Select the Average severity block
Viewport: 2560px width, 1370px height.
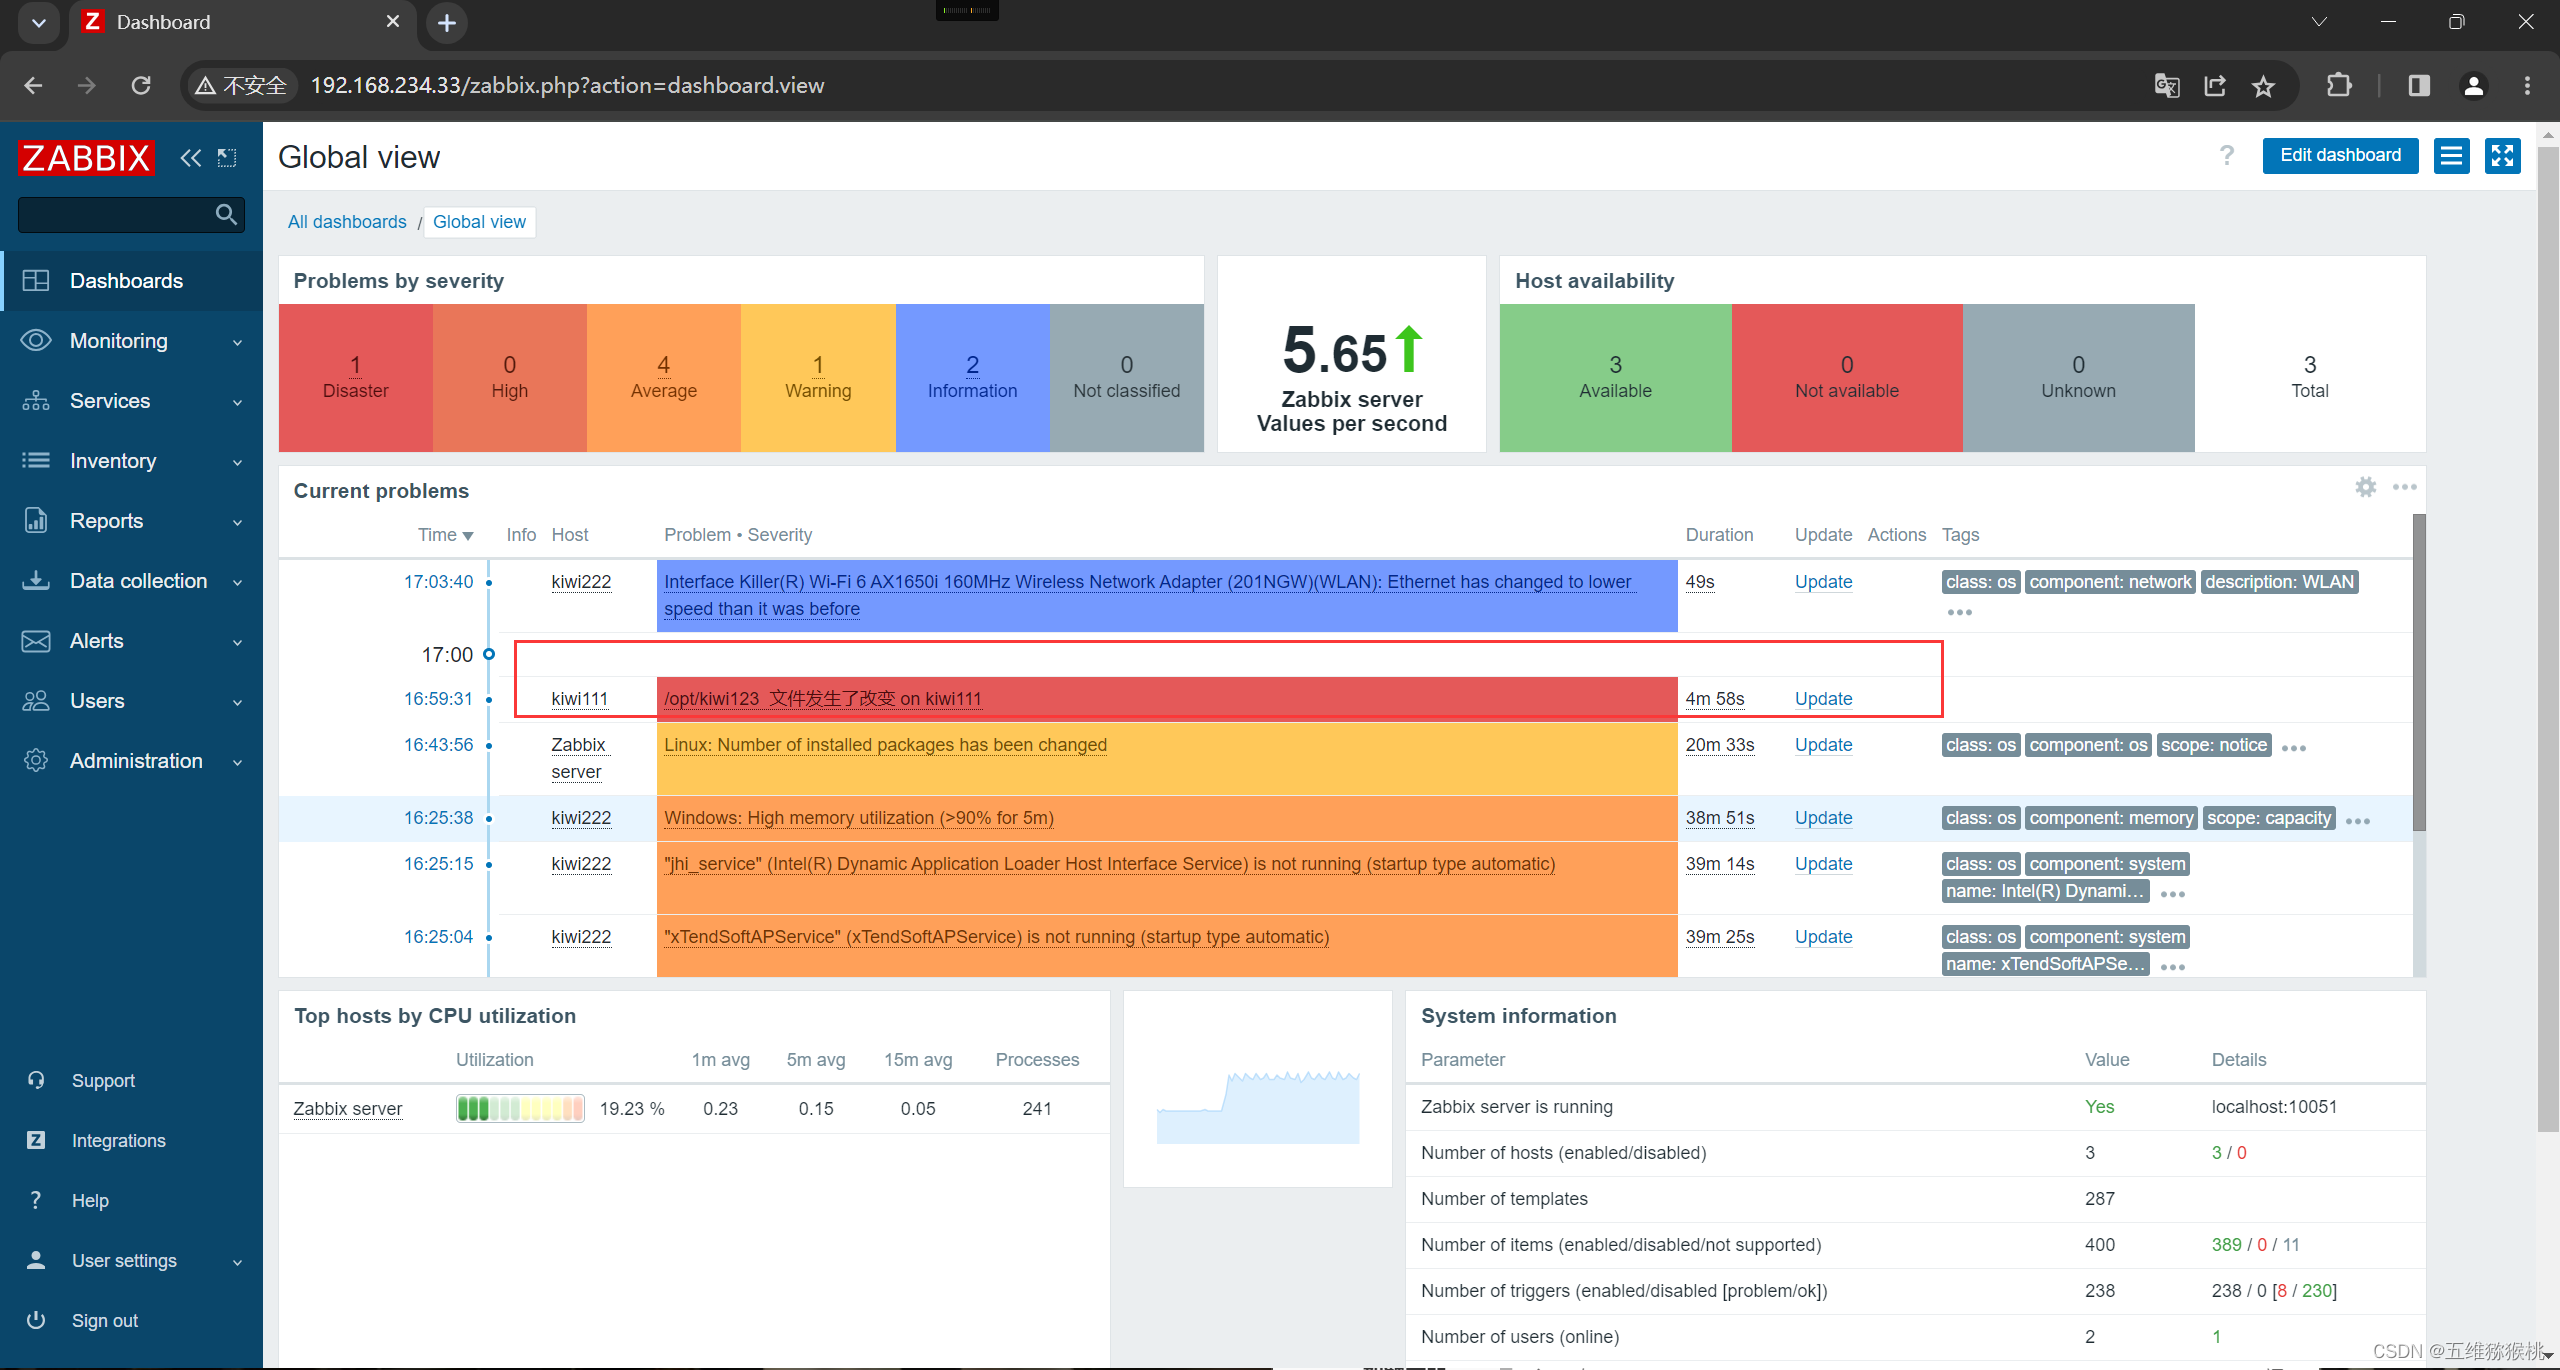[664, 377]
